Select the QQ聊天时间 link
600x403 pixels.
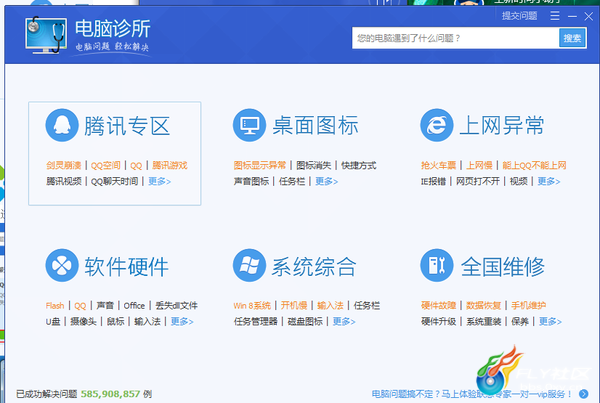(x=114, y=181)
